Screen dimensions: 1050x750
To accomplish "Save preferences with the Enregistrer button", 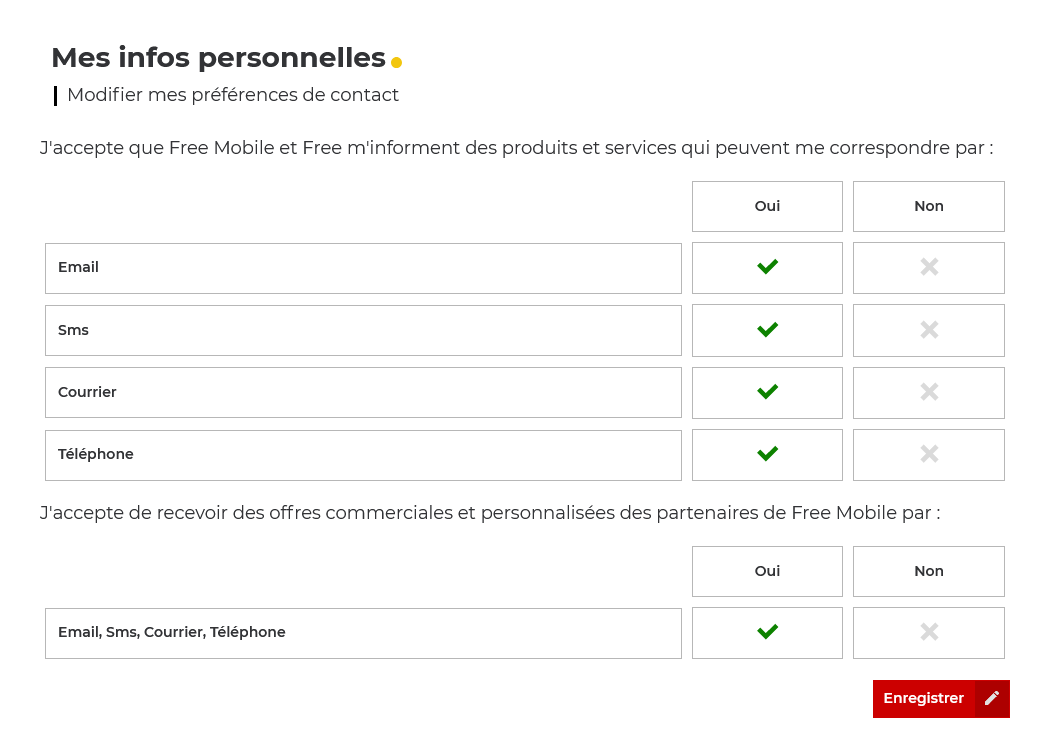I will pyautogui.click(x=924, y=699).
